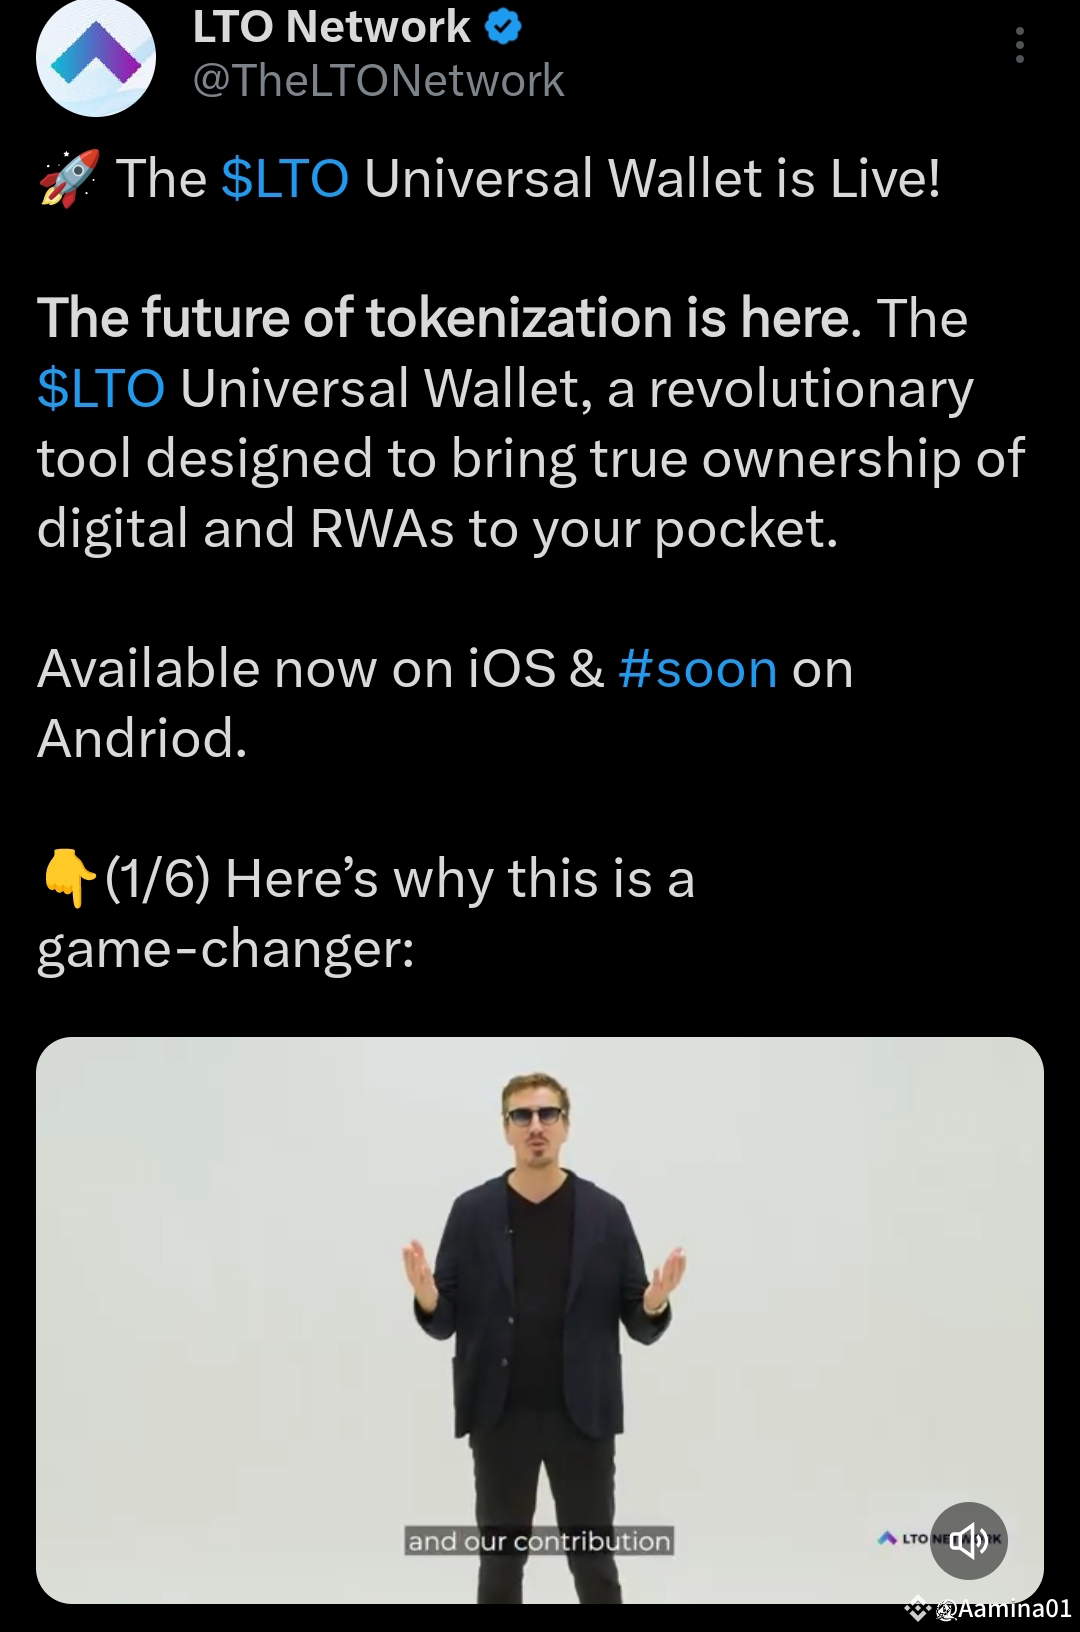This screenshot has width=1080, height=1632.
Task: Click the blue verified badge
Action: click(504, 28)
